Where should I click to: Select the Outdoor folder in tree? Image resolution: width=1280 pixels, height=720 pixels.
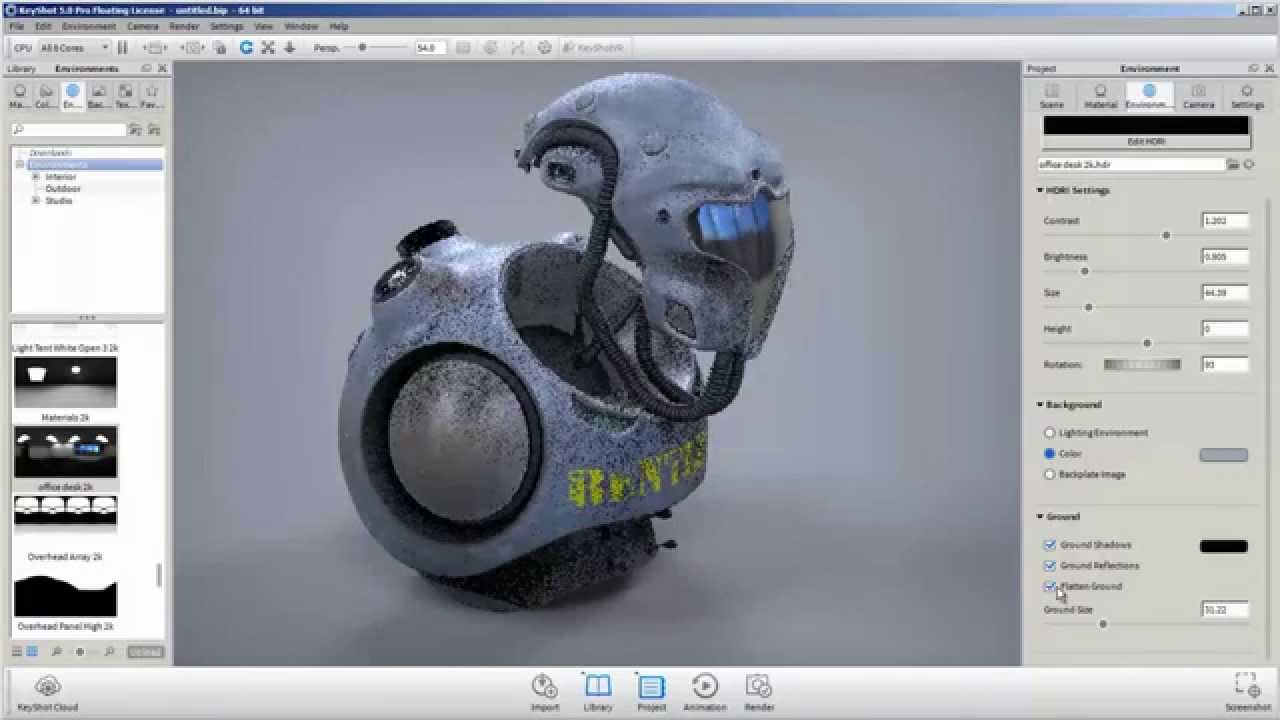click(63, 189)
